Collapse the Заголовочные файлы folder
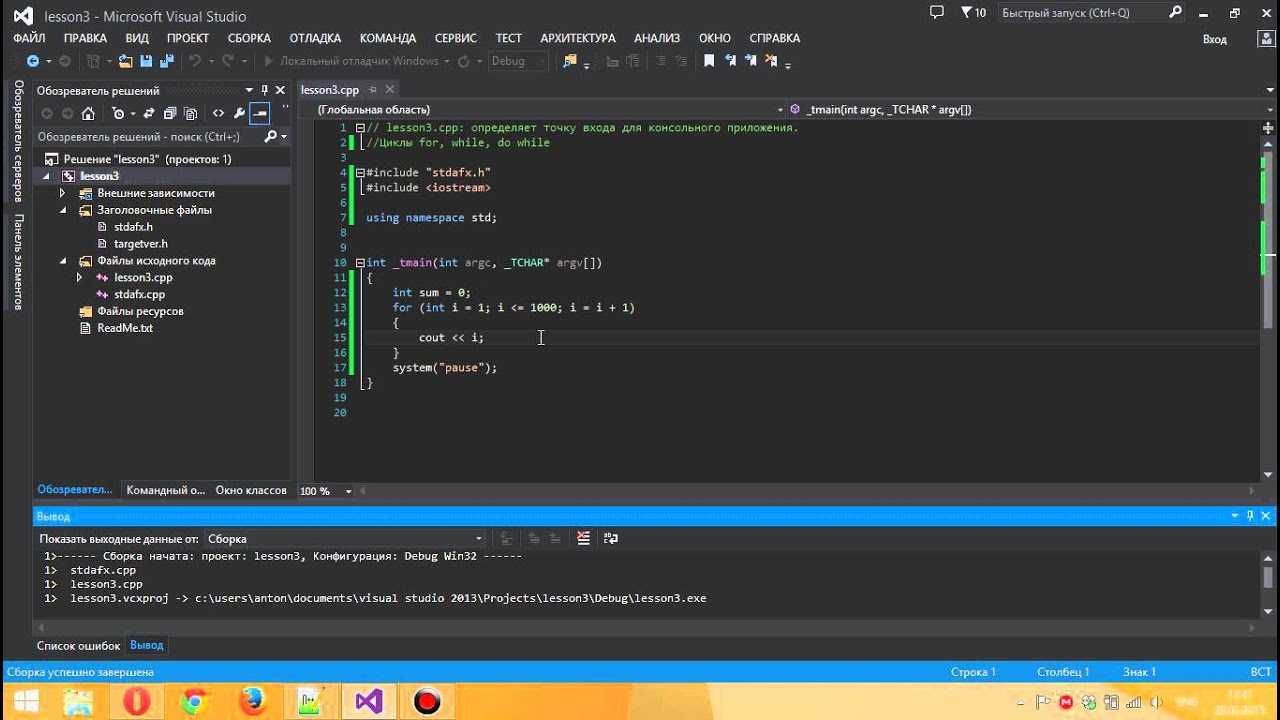 [62, 210]
